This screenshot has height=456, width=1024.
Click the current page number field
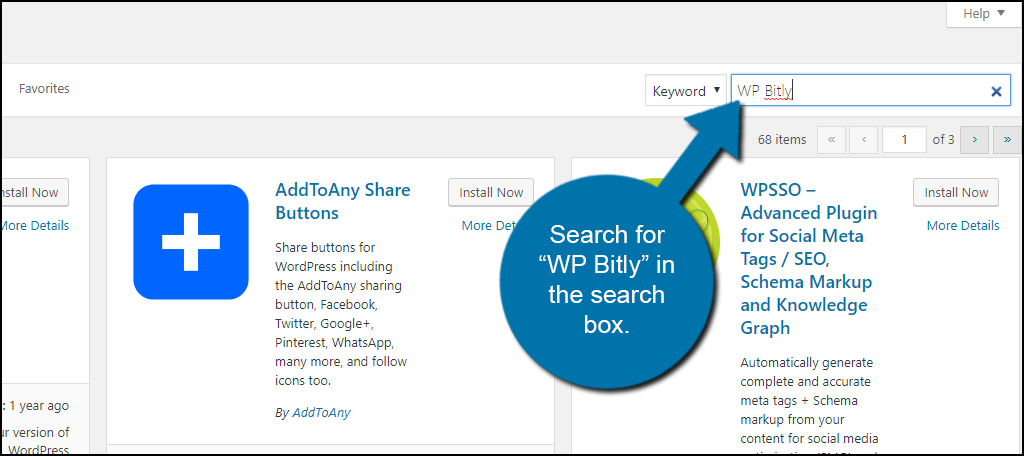(x=904, y=140)
